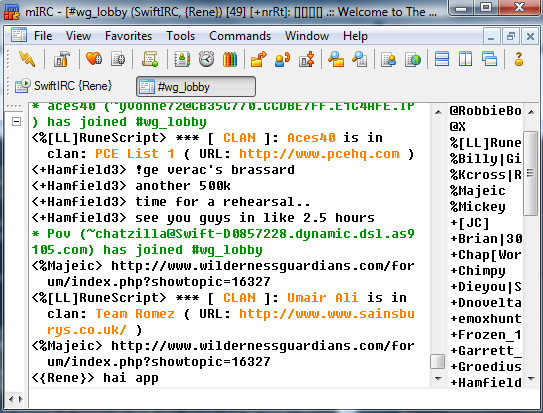This screenshot has height=413, width=543.
Task: Click the nick list scrollbar thumb
Action: pyautogui.click(x=531, y=173)
